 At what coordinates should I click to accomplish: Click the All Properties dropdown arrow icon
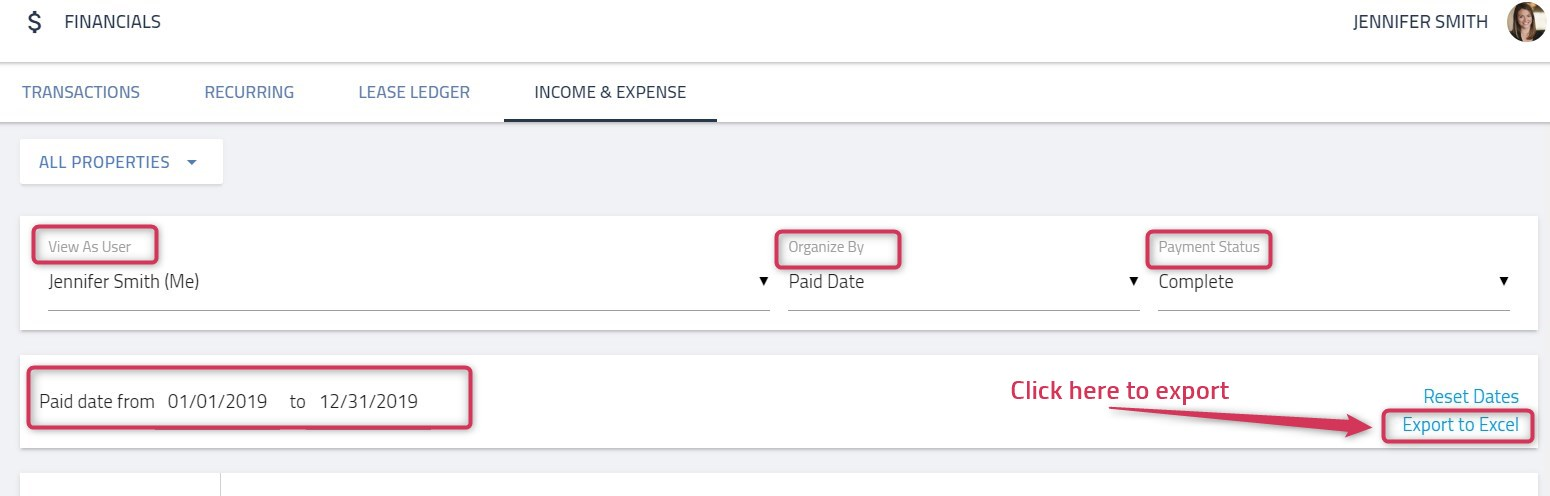(x=192, y=162)
